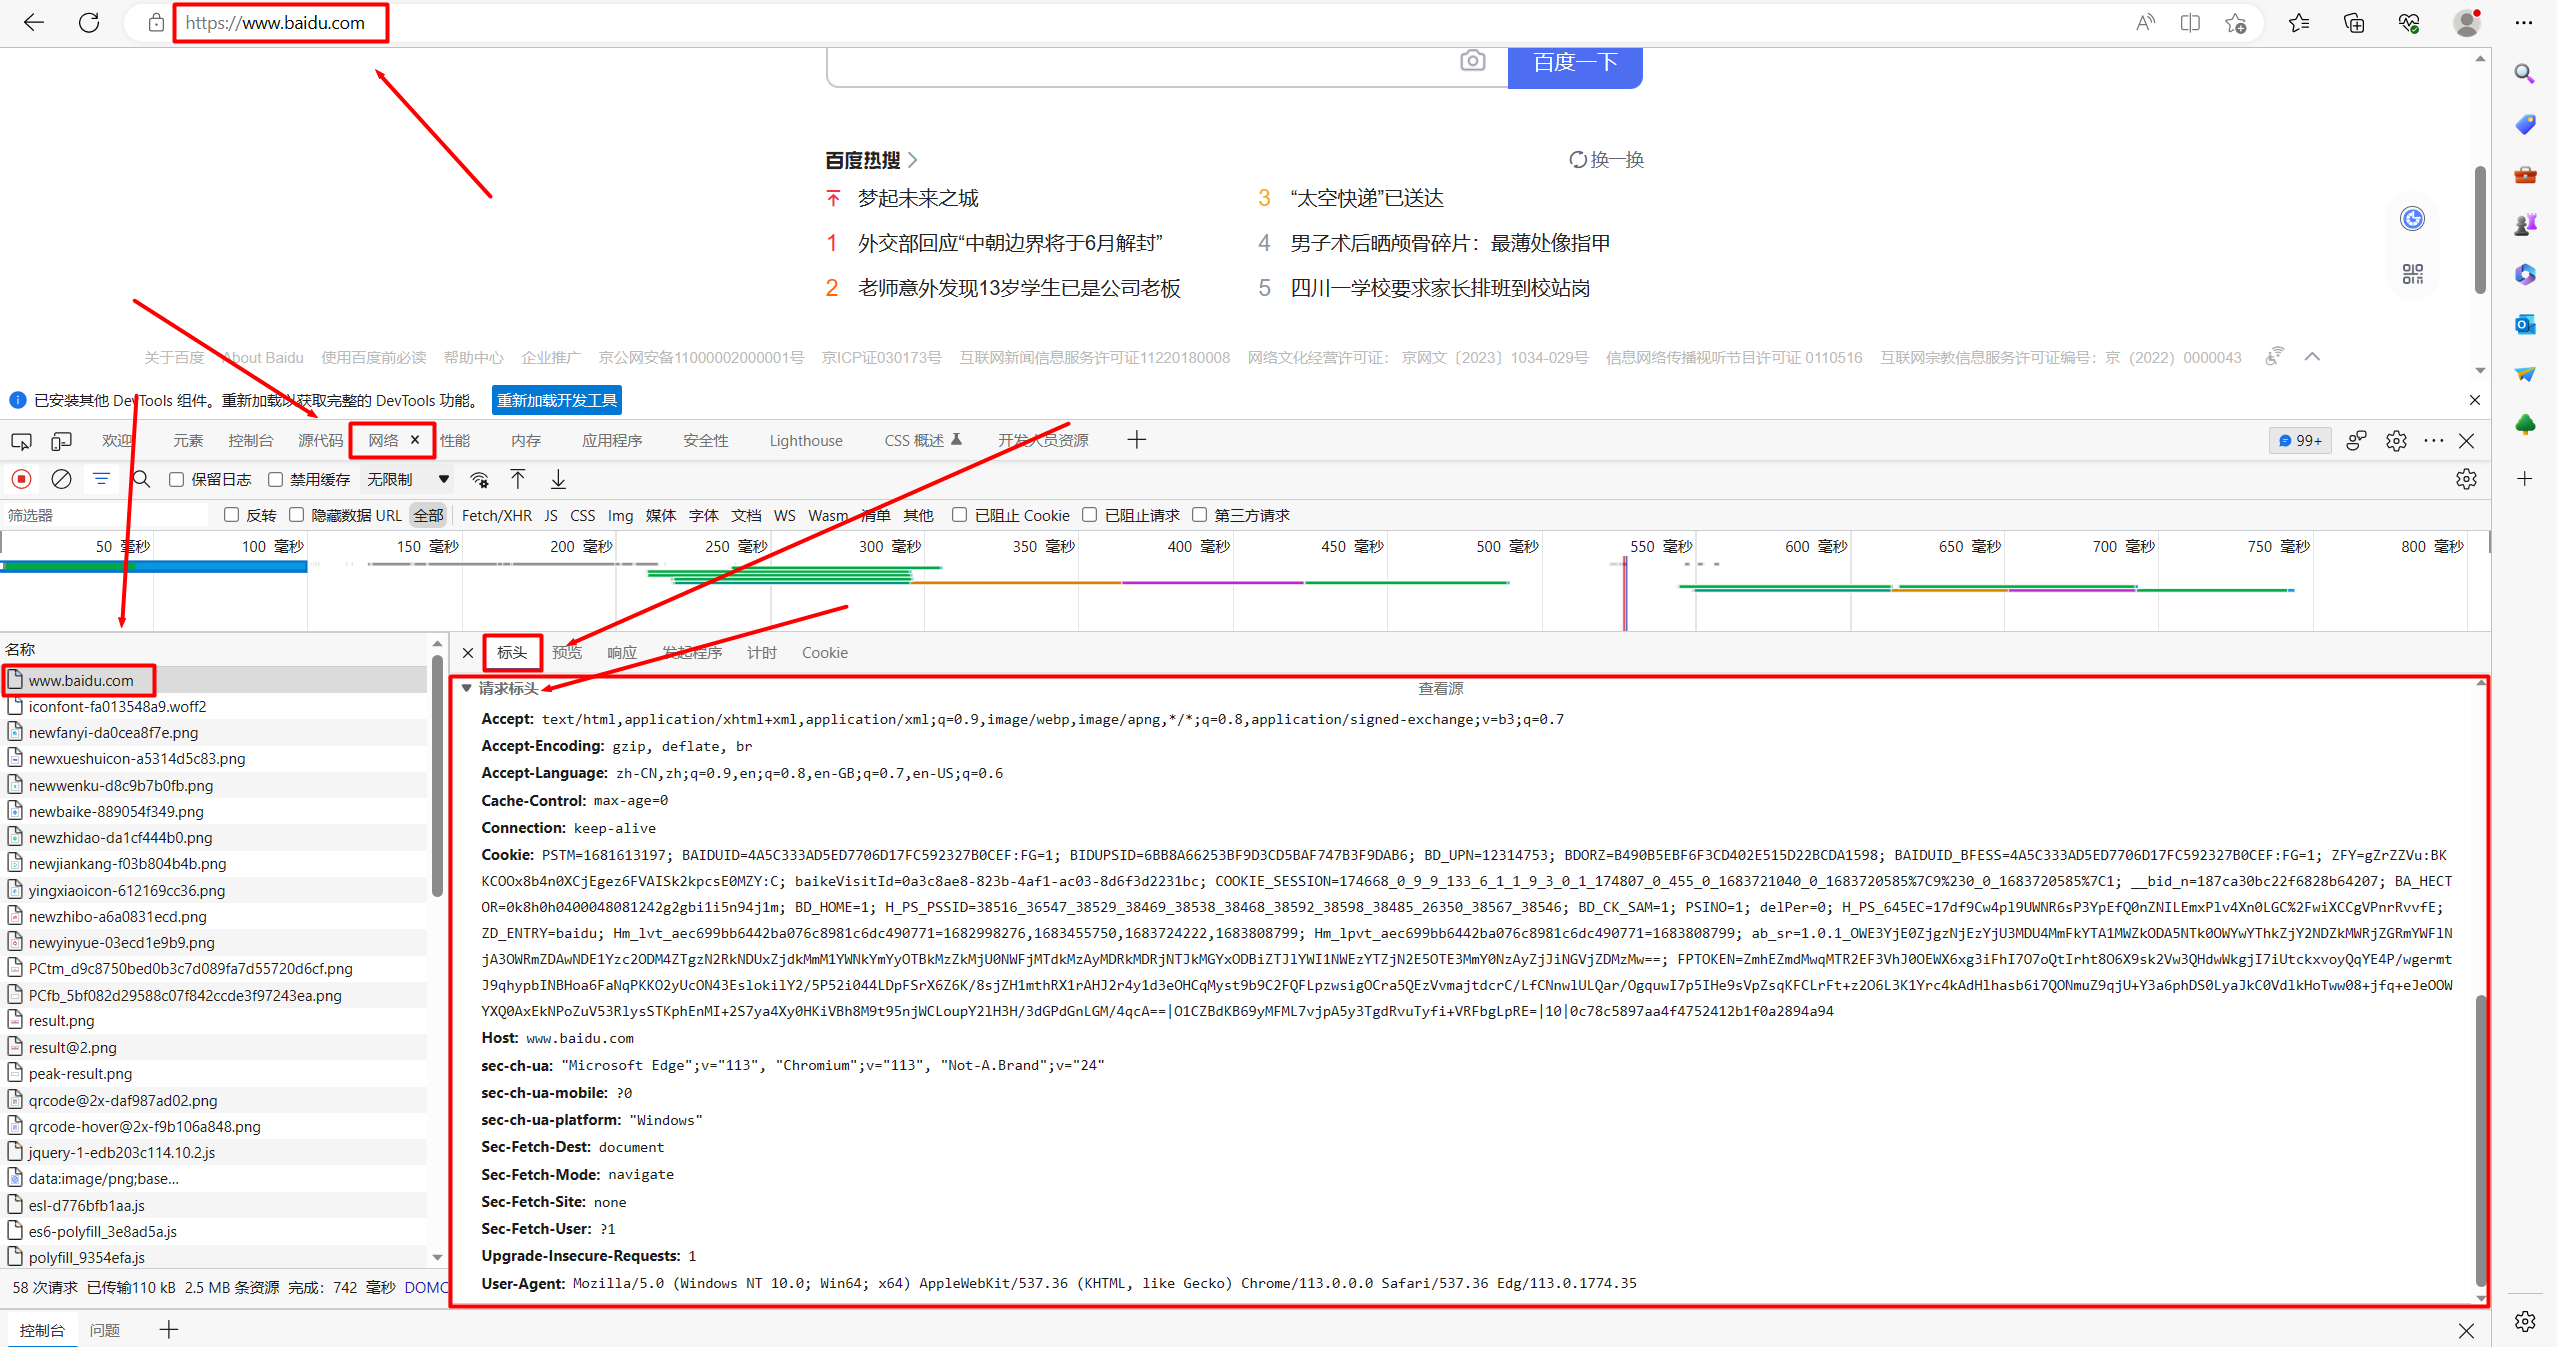The height and width of the screenshot is (1347, 2557).
Task: Filter requests by Fetch/XHR
Action: click(496, 515)
